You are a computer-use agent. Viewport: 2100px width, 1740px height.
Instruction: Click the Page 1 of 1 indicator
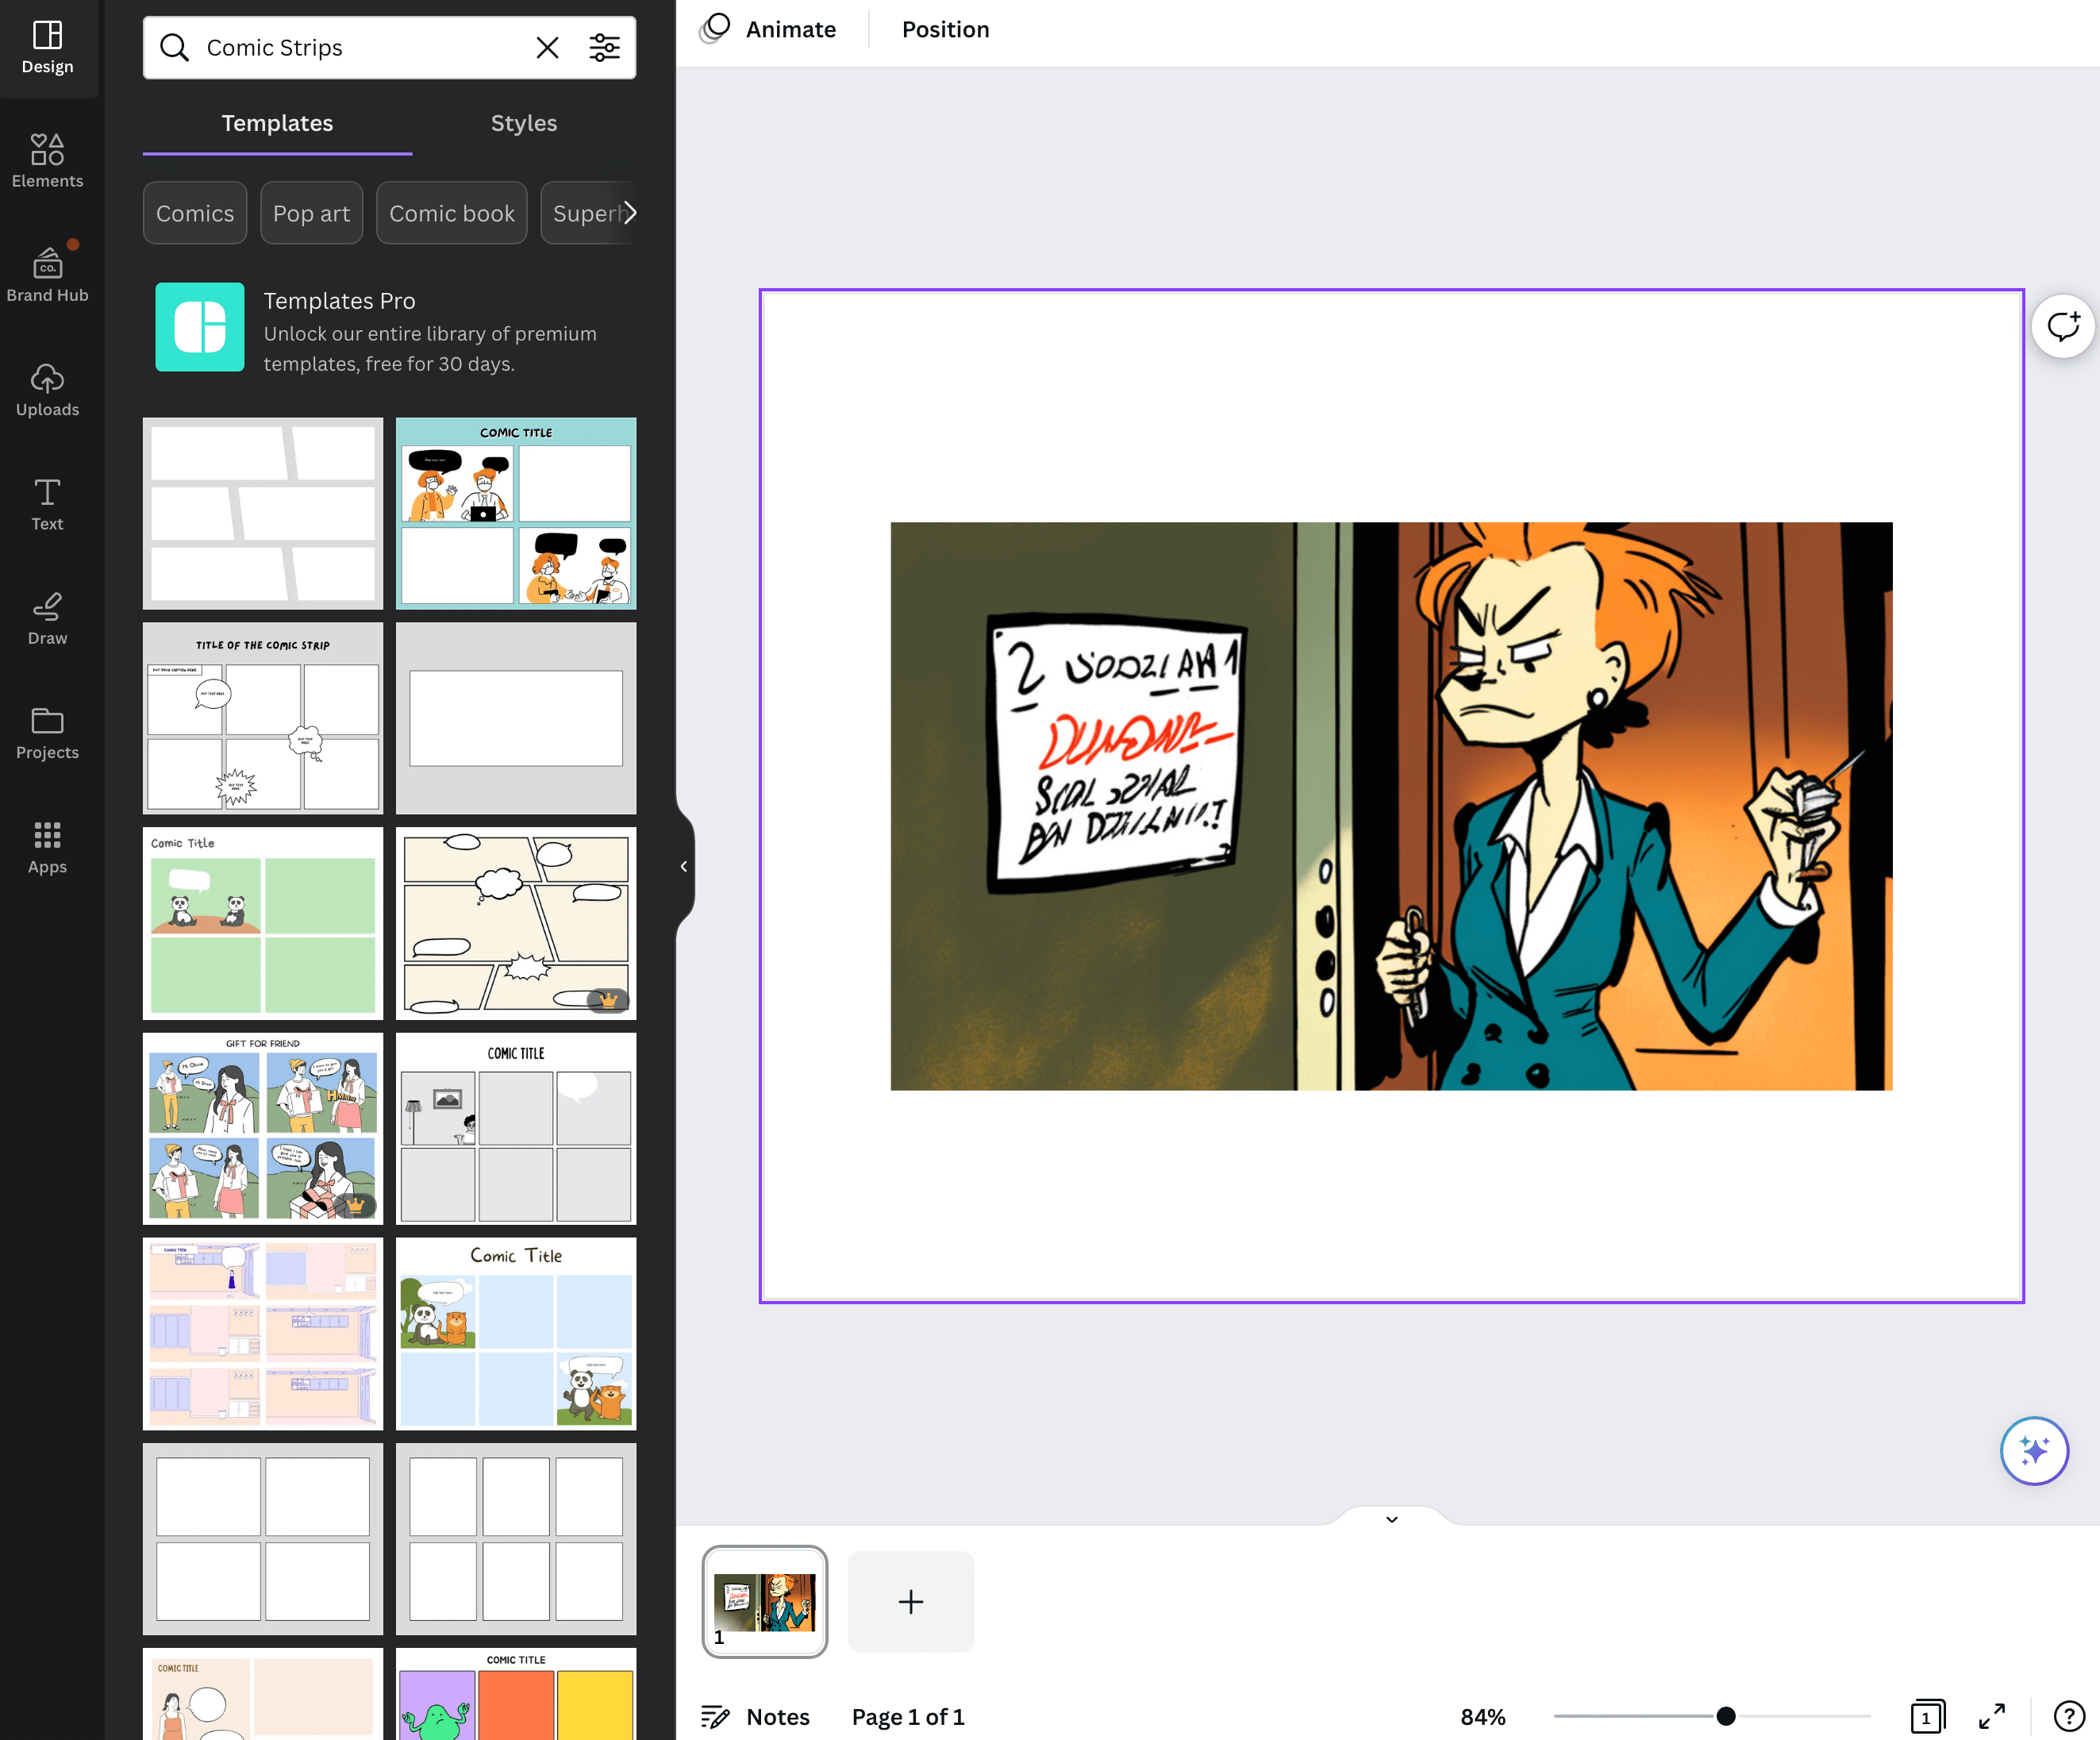[x=908, y=1716]
